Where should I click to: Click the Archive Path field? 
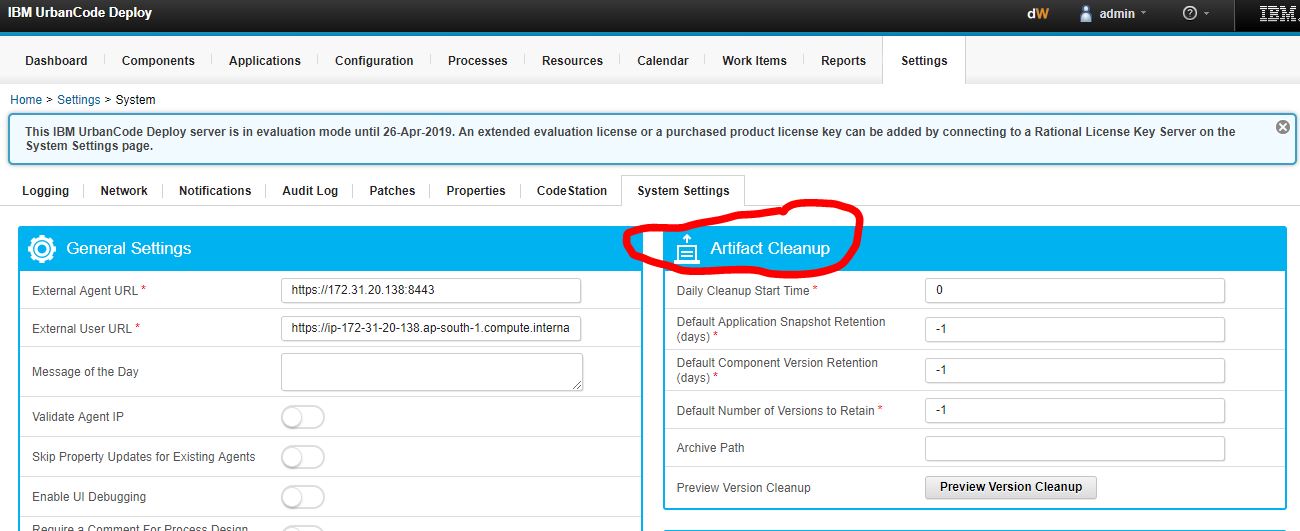click(x=1075, y=448)
